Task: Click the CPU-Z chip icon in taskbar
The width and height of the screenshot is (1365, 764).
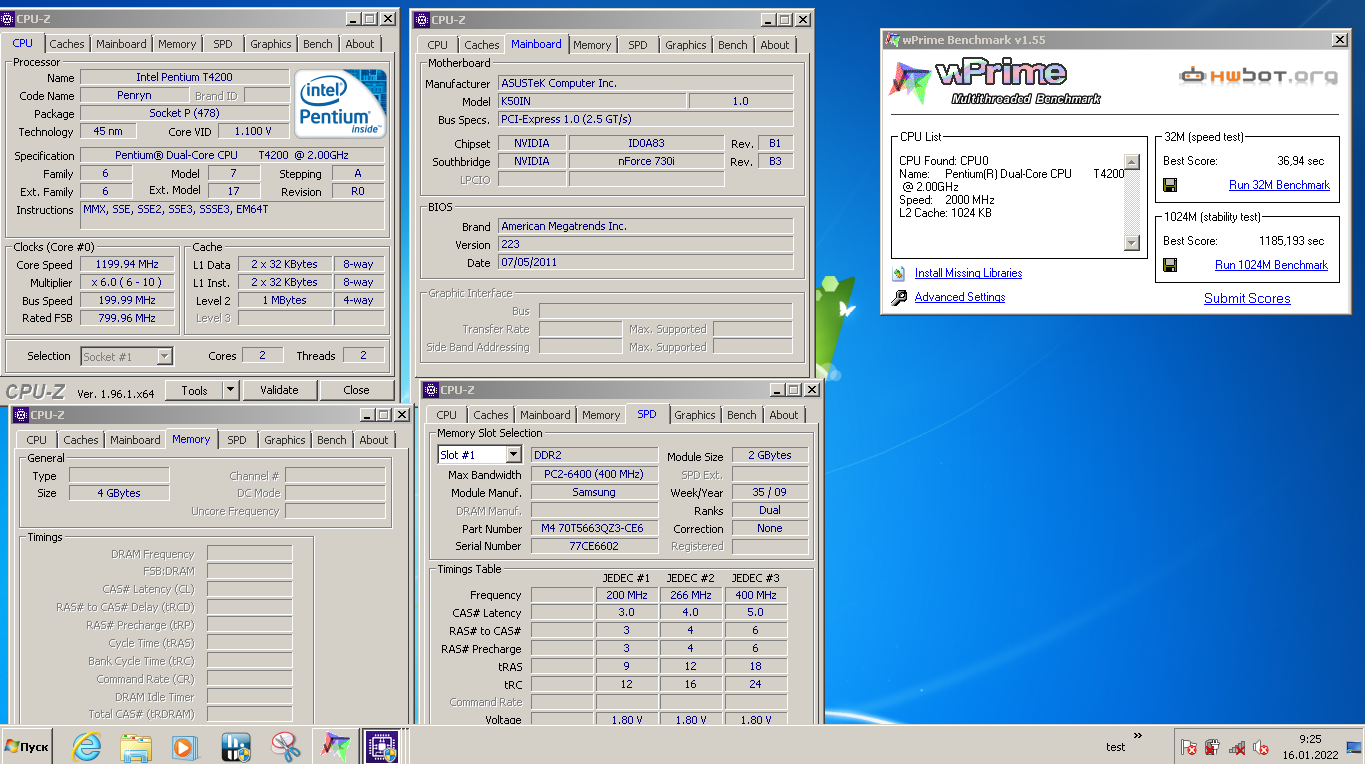Action: tap(381, 746)
